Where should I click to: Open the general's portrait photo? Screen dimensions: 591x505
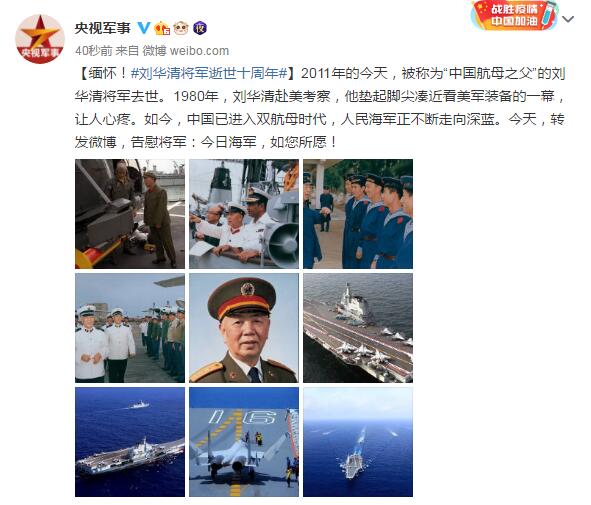(244, 328)
